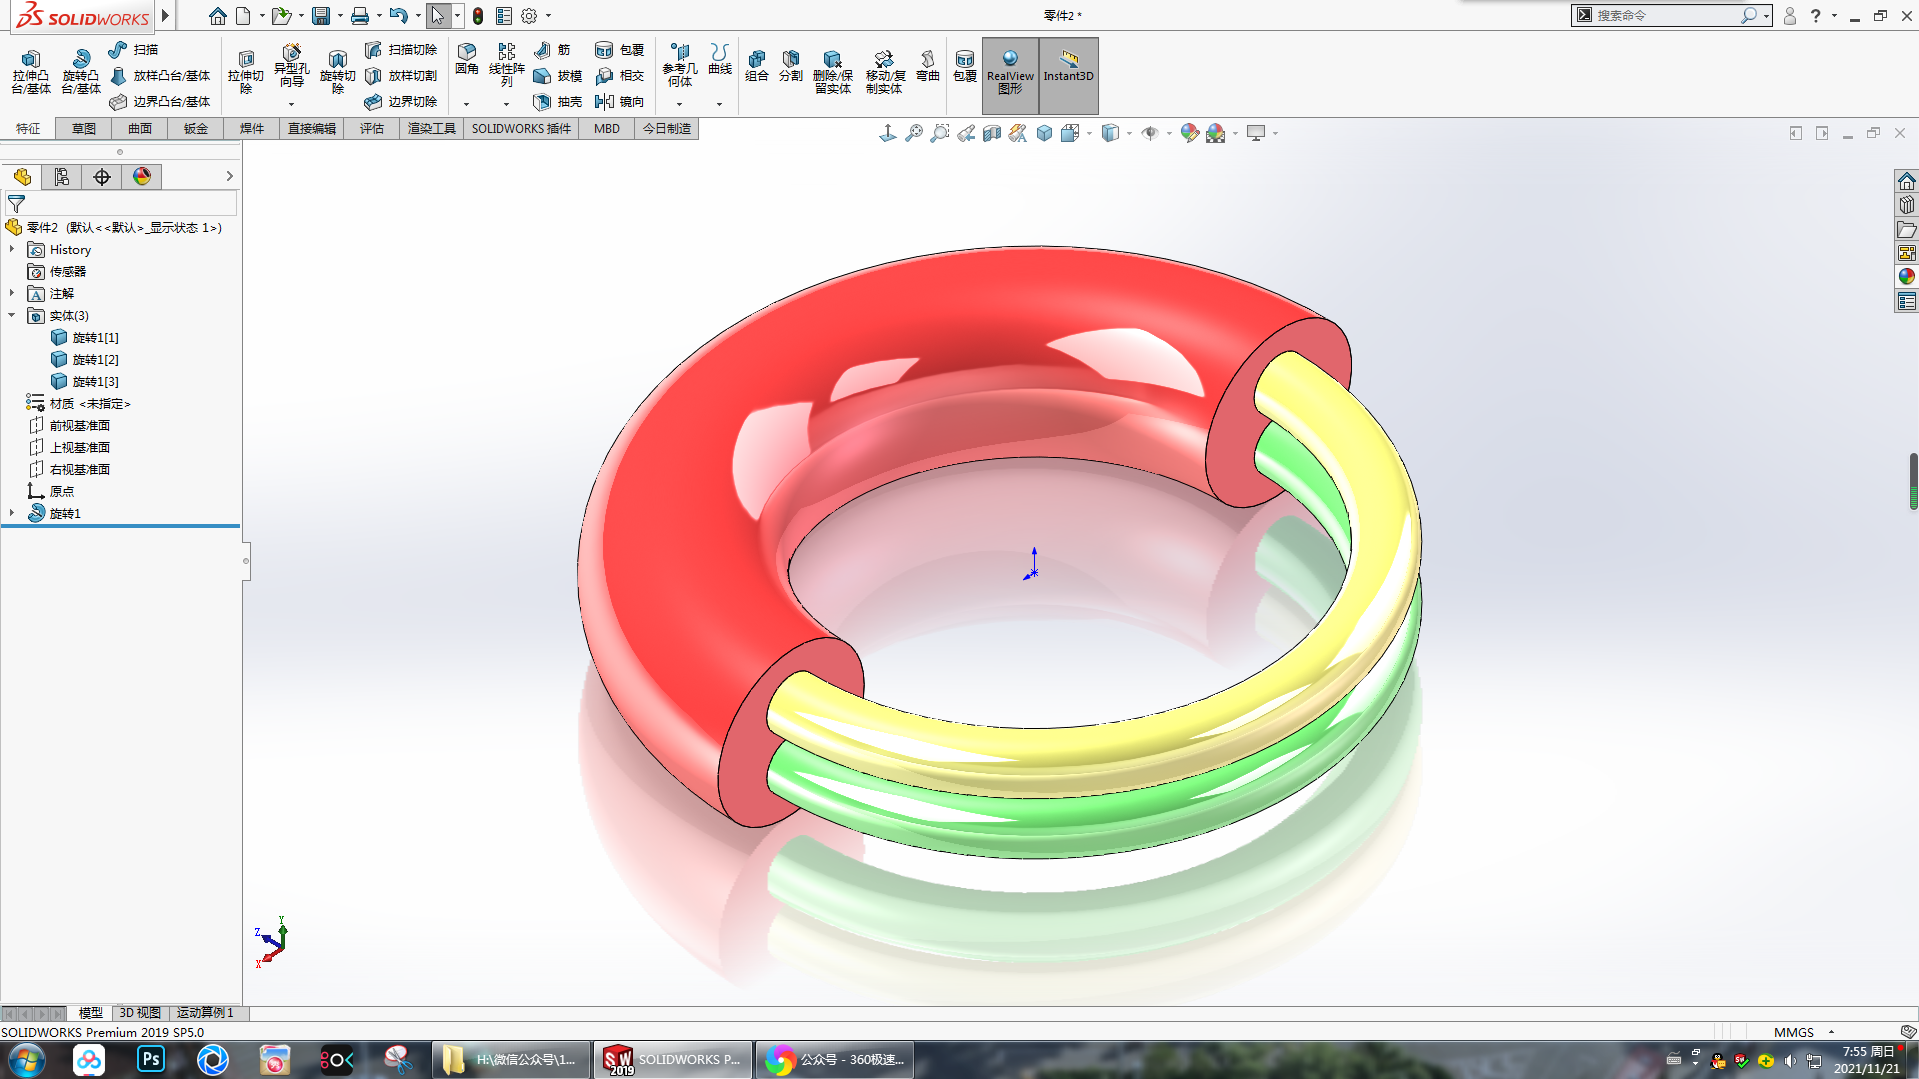Open the 曲线 curves dropdown arrow
Viewport: 1919px width, 1079px height.
click(x=719, y=104)
